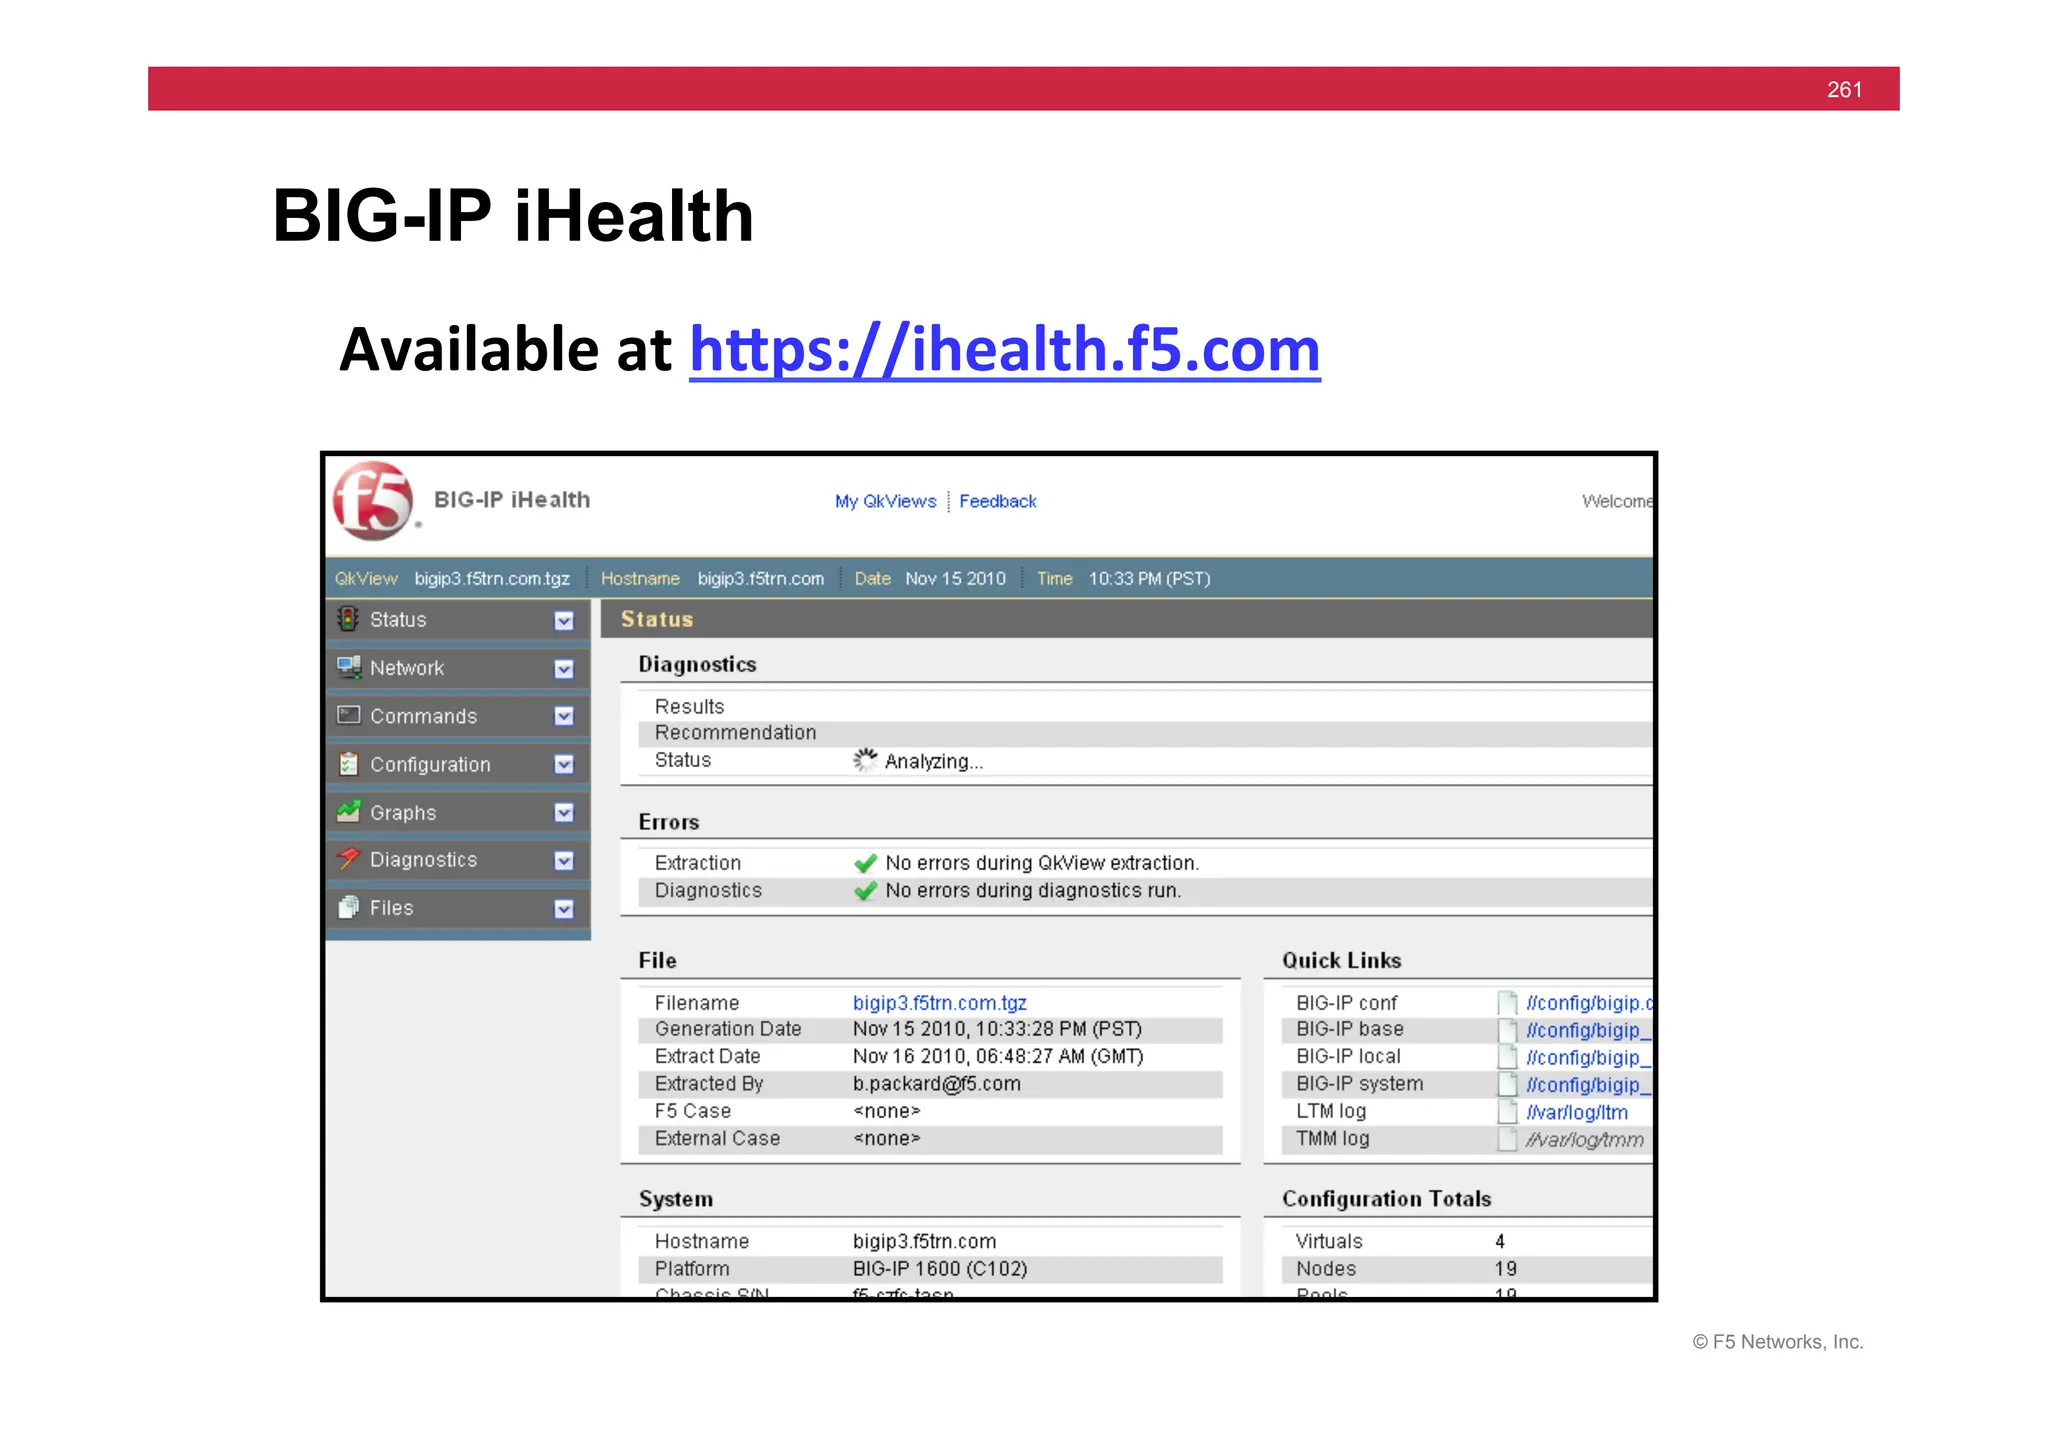Click the Graphs chart icon
Viewport: 2048px width, 1447px height.
click(348, 812)
